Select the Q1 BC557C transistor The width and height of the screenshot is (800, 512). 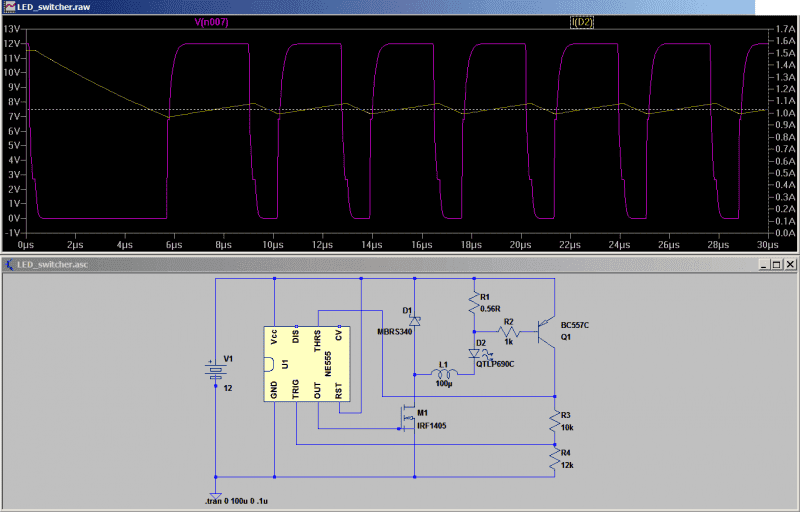547,331
